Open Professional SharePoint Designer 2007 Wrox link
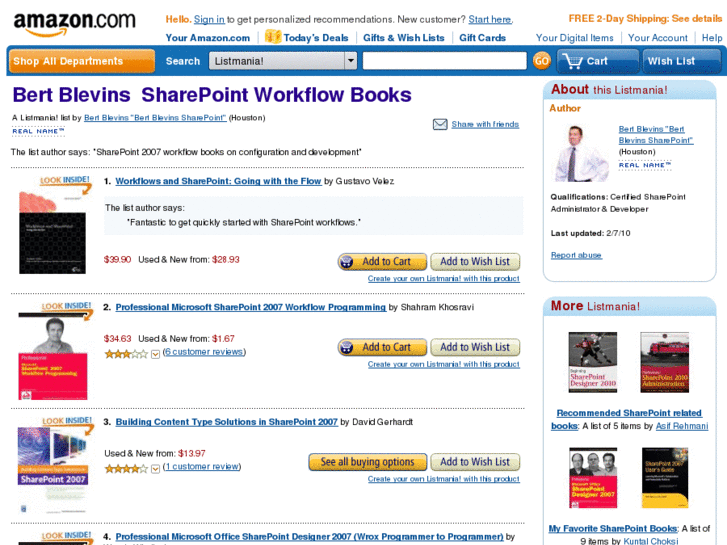The height and width of the screenshot is (545, 727). tap(309, 537)
